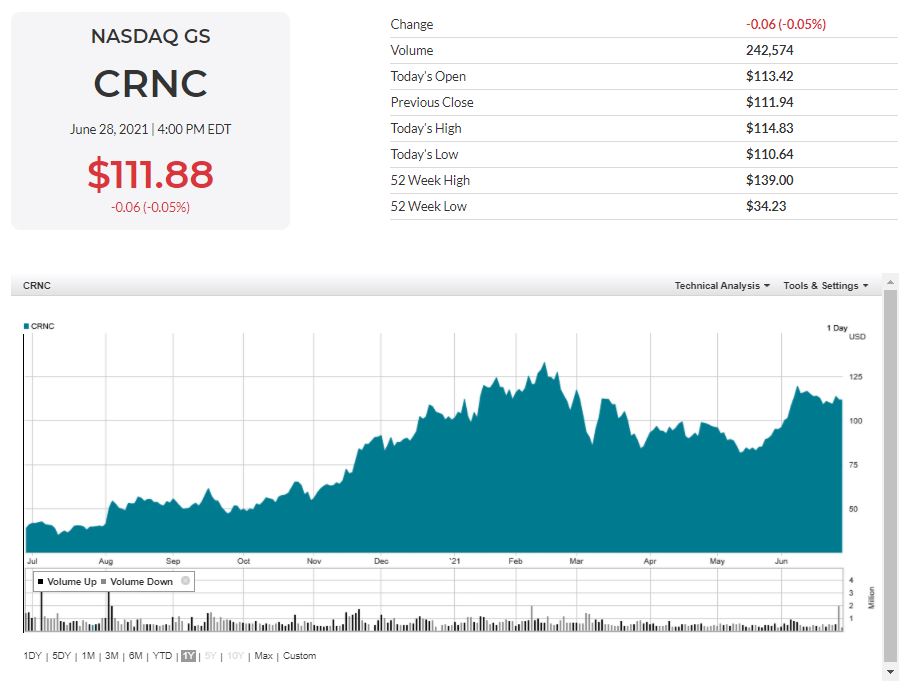
Task: Click the gray Volume Down legend marker
Action: [104, 582]
